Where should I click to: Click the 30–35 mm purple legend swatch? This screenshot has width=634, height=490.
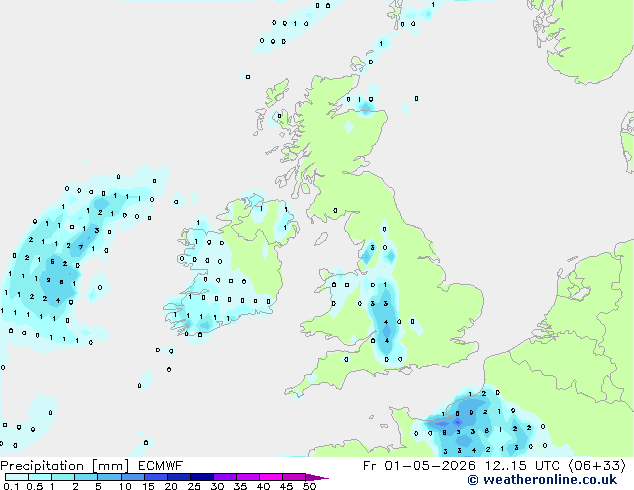[225, 477]
